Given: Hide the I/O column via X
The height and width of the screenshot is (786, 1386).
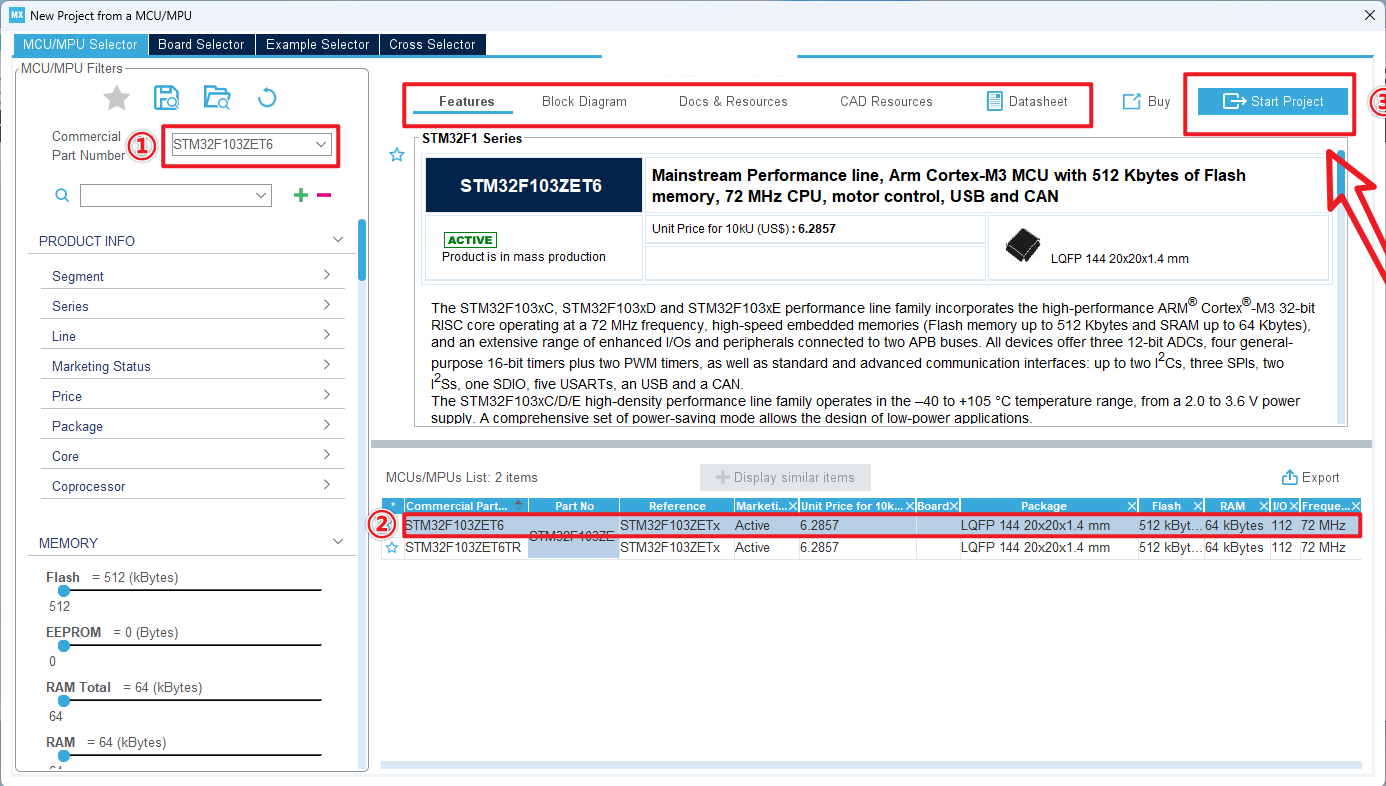Looking at the screenshot, I should point(1293,506).
